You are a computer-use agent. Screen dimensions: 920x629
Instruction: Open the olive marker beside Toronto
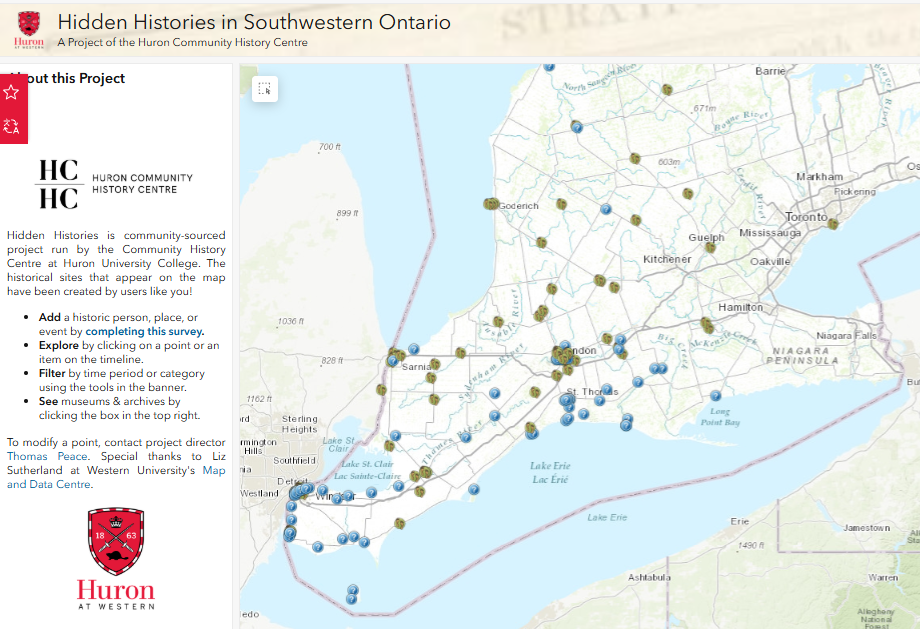(832, 224)
